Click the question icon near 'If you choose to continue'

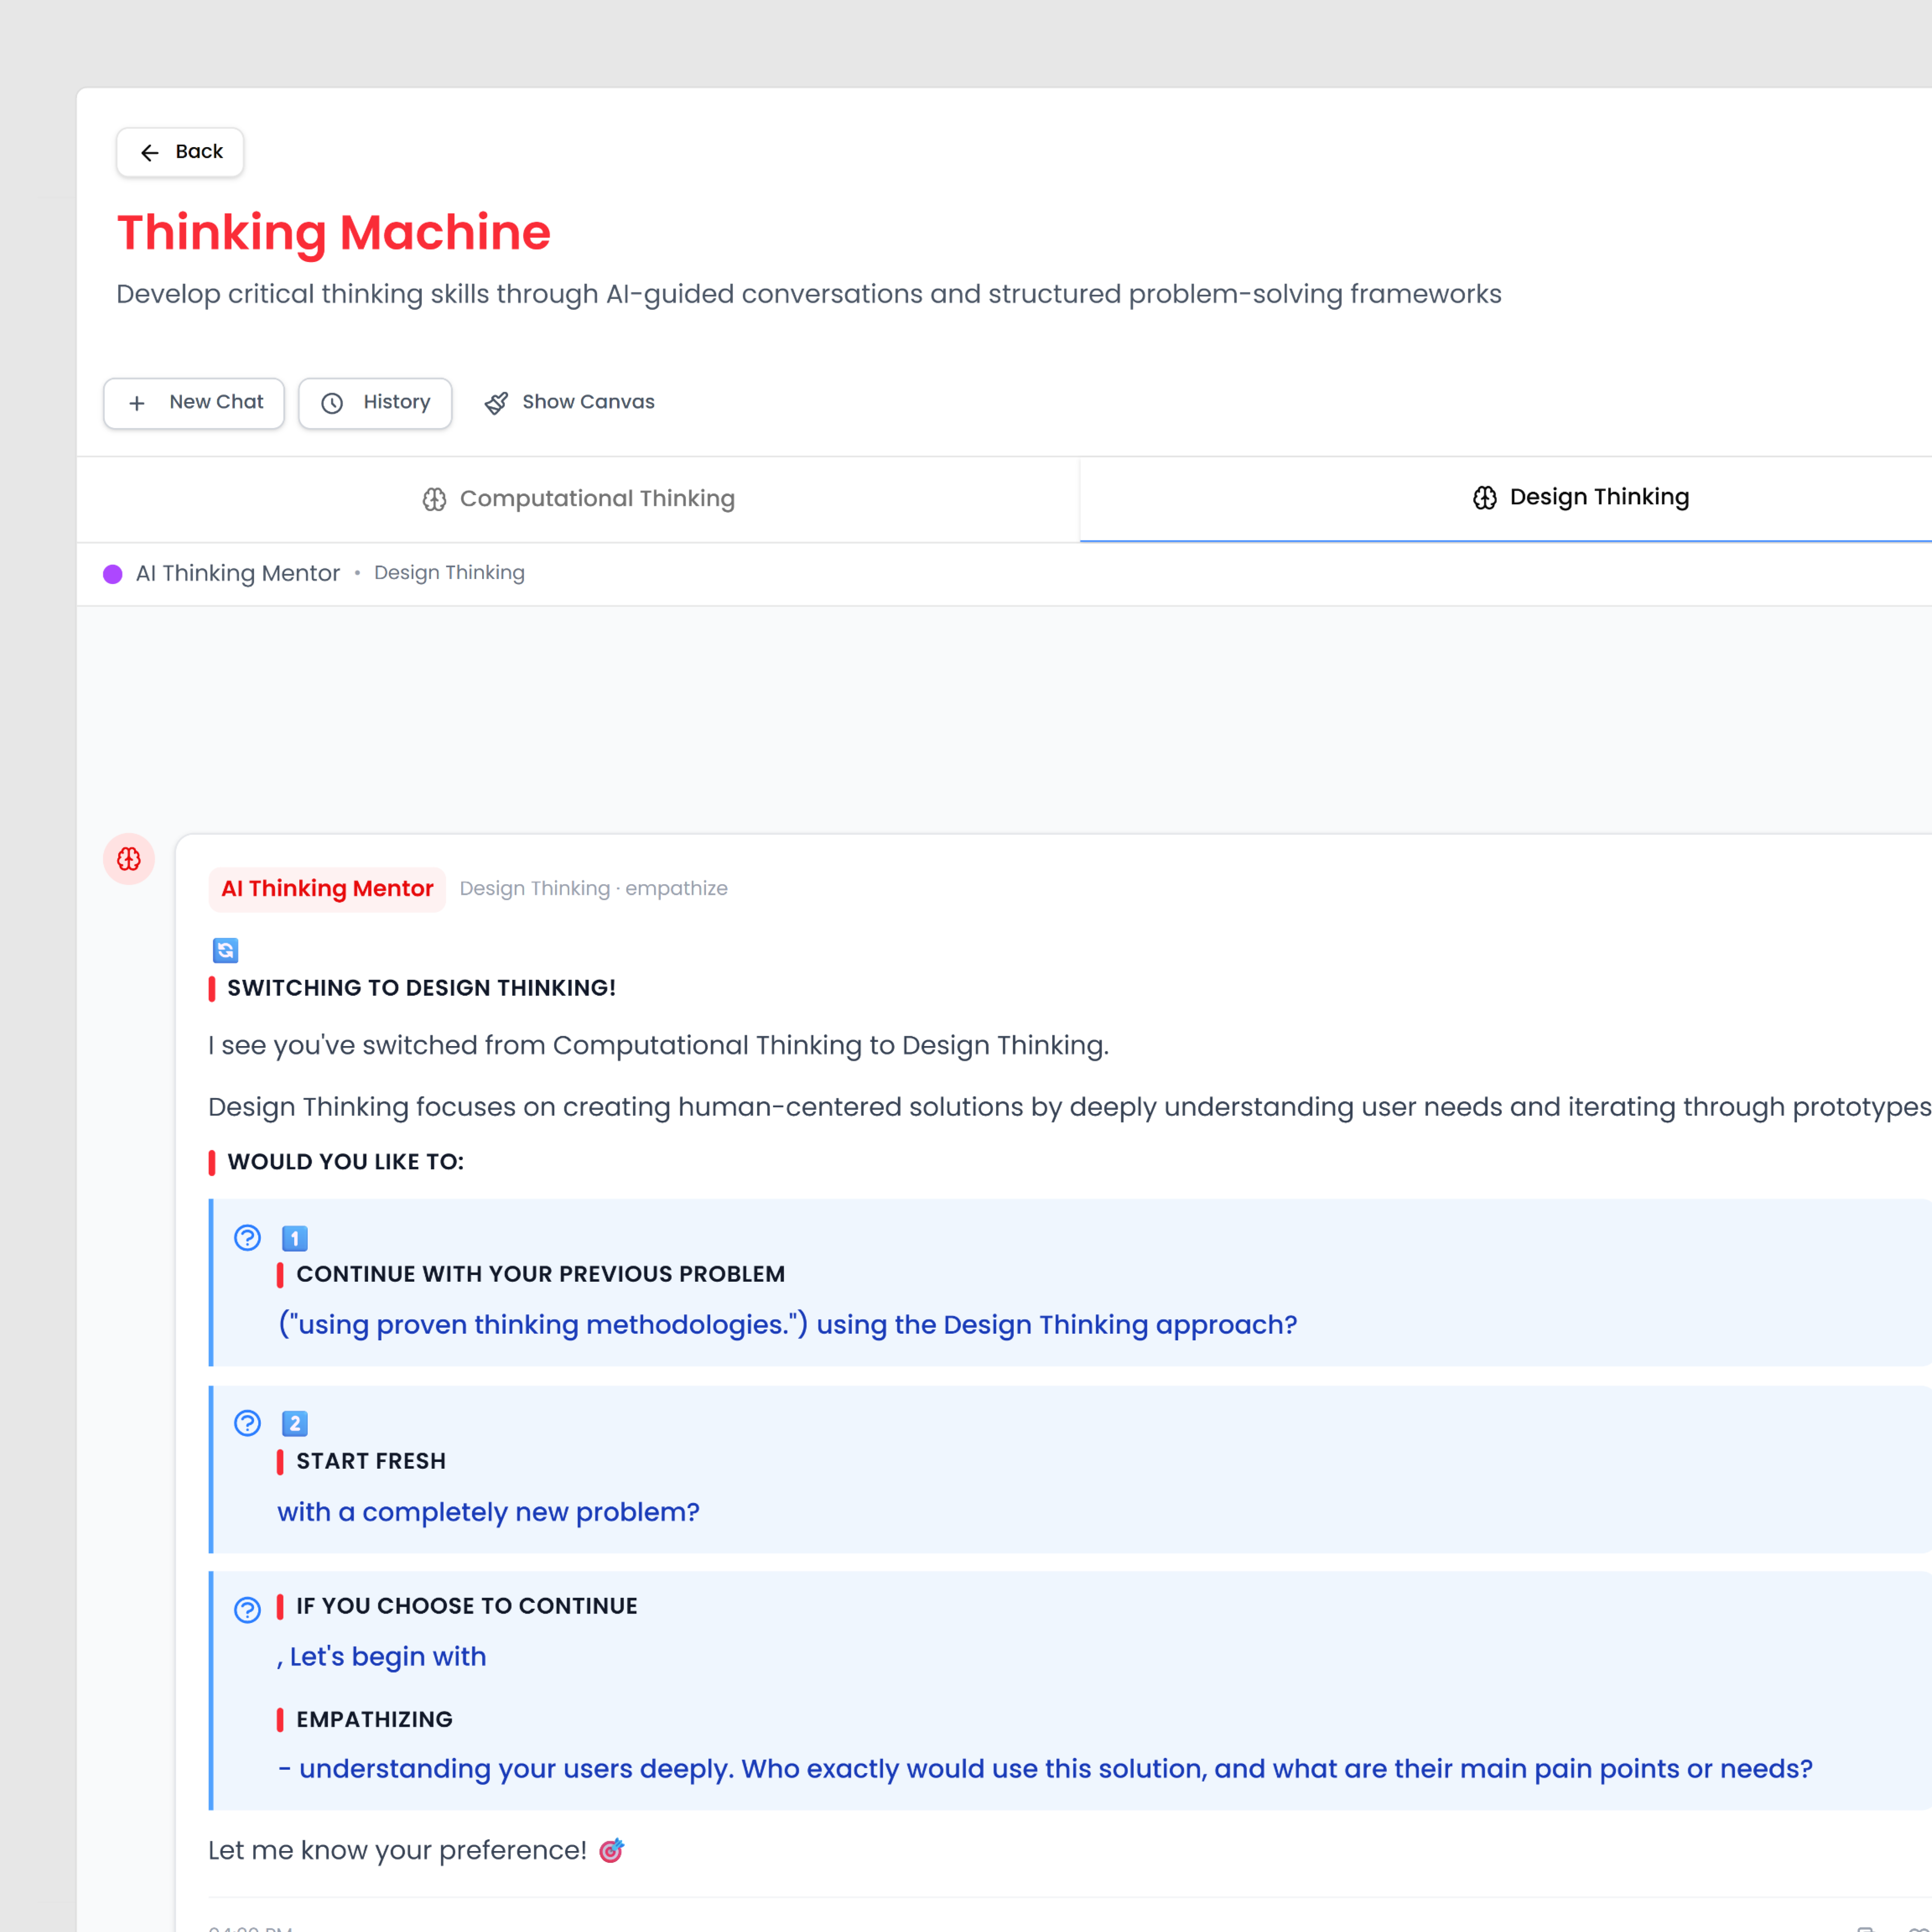coord(247,1610)
